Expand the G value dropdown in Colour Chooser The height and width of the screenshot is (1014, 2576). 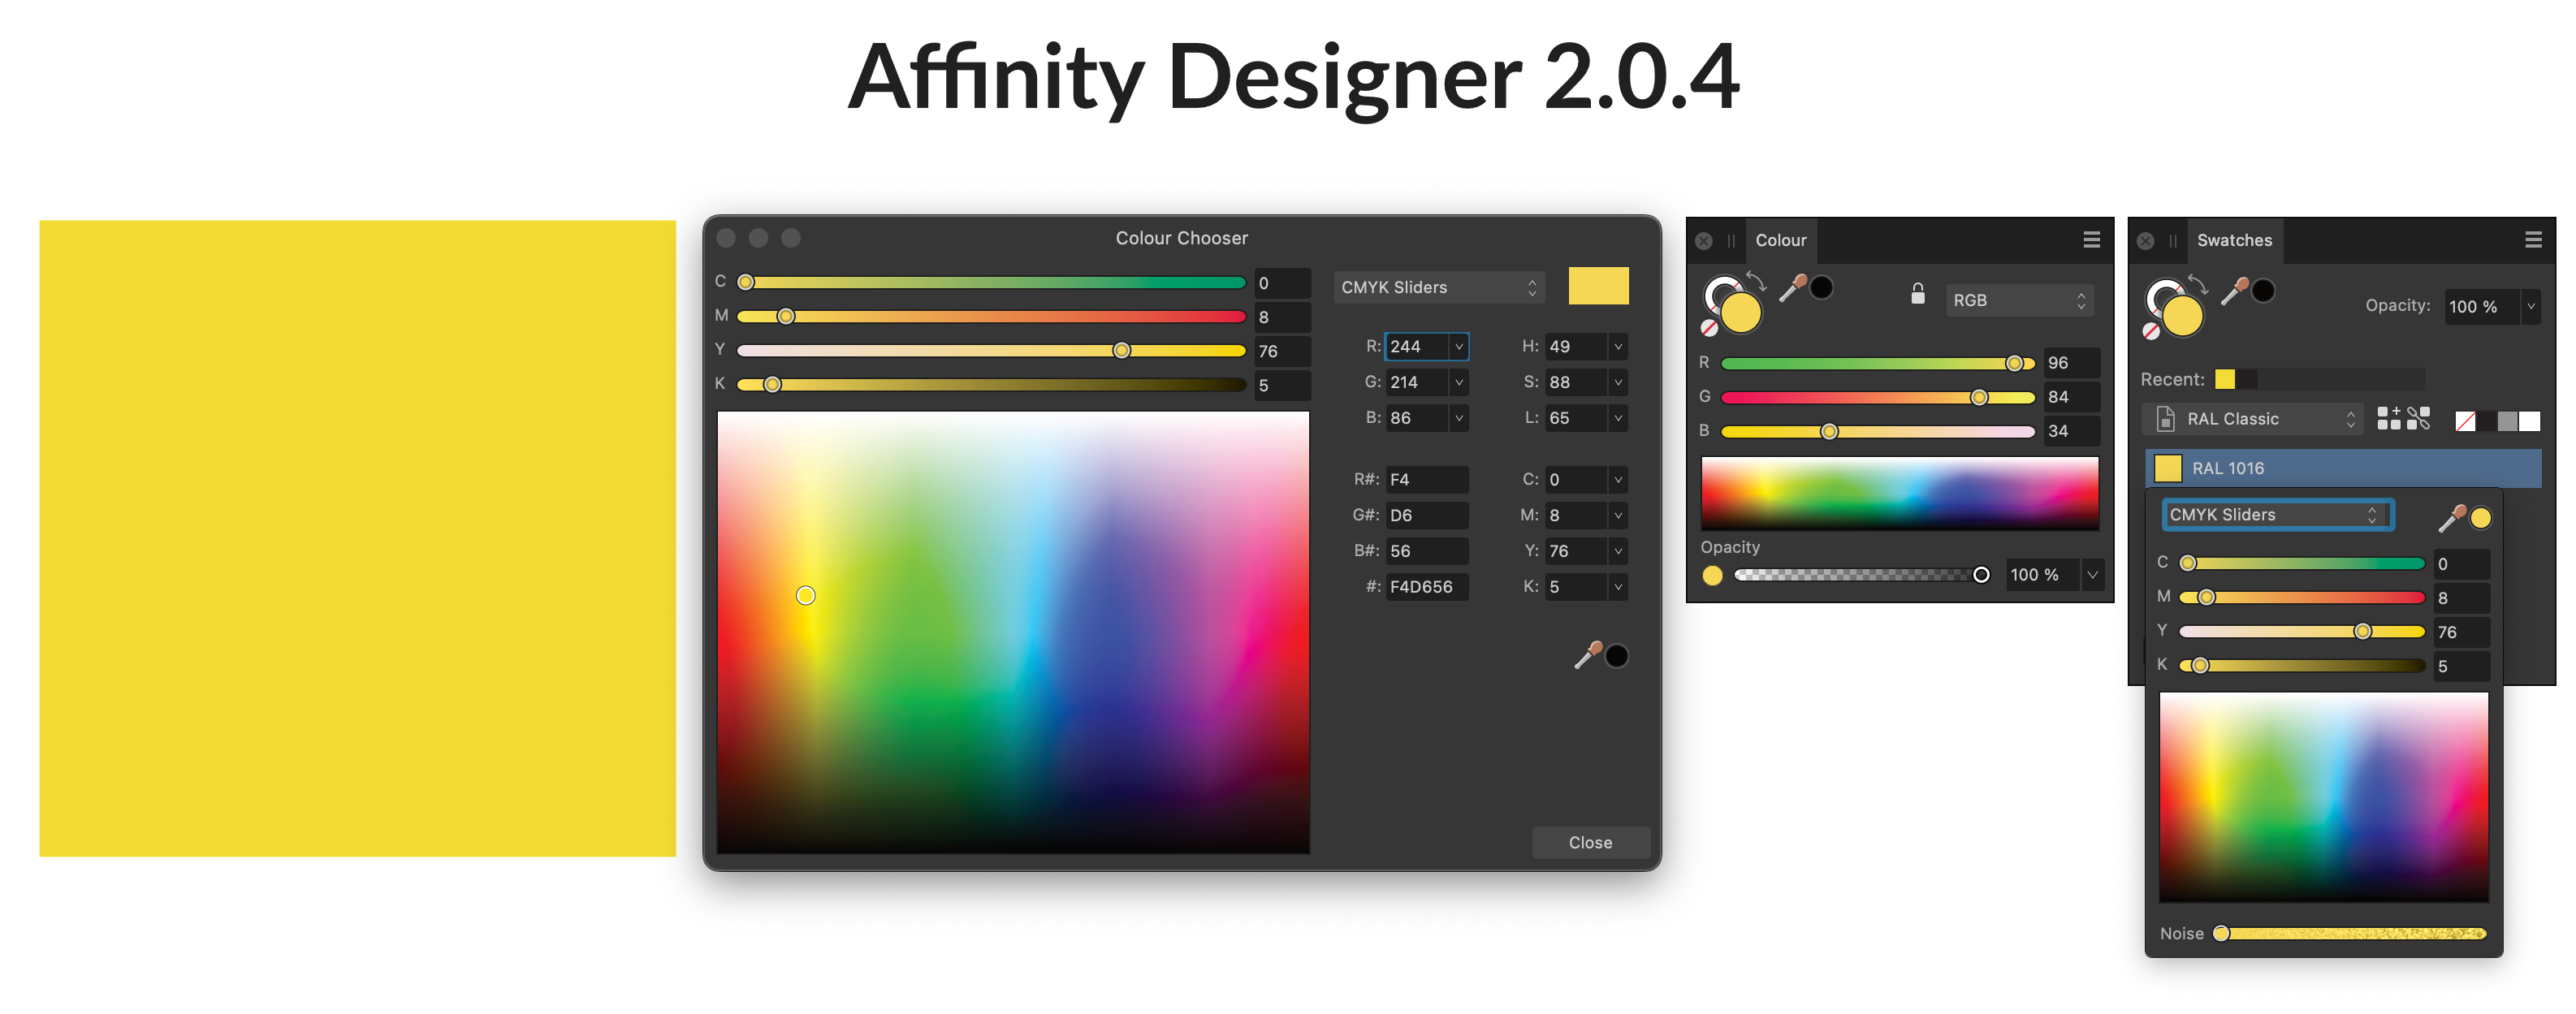[1459, 382]
